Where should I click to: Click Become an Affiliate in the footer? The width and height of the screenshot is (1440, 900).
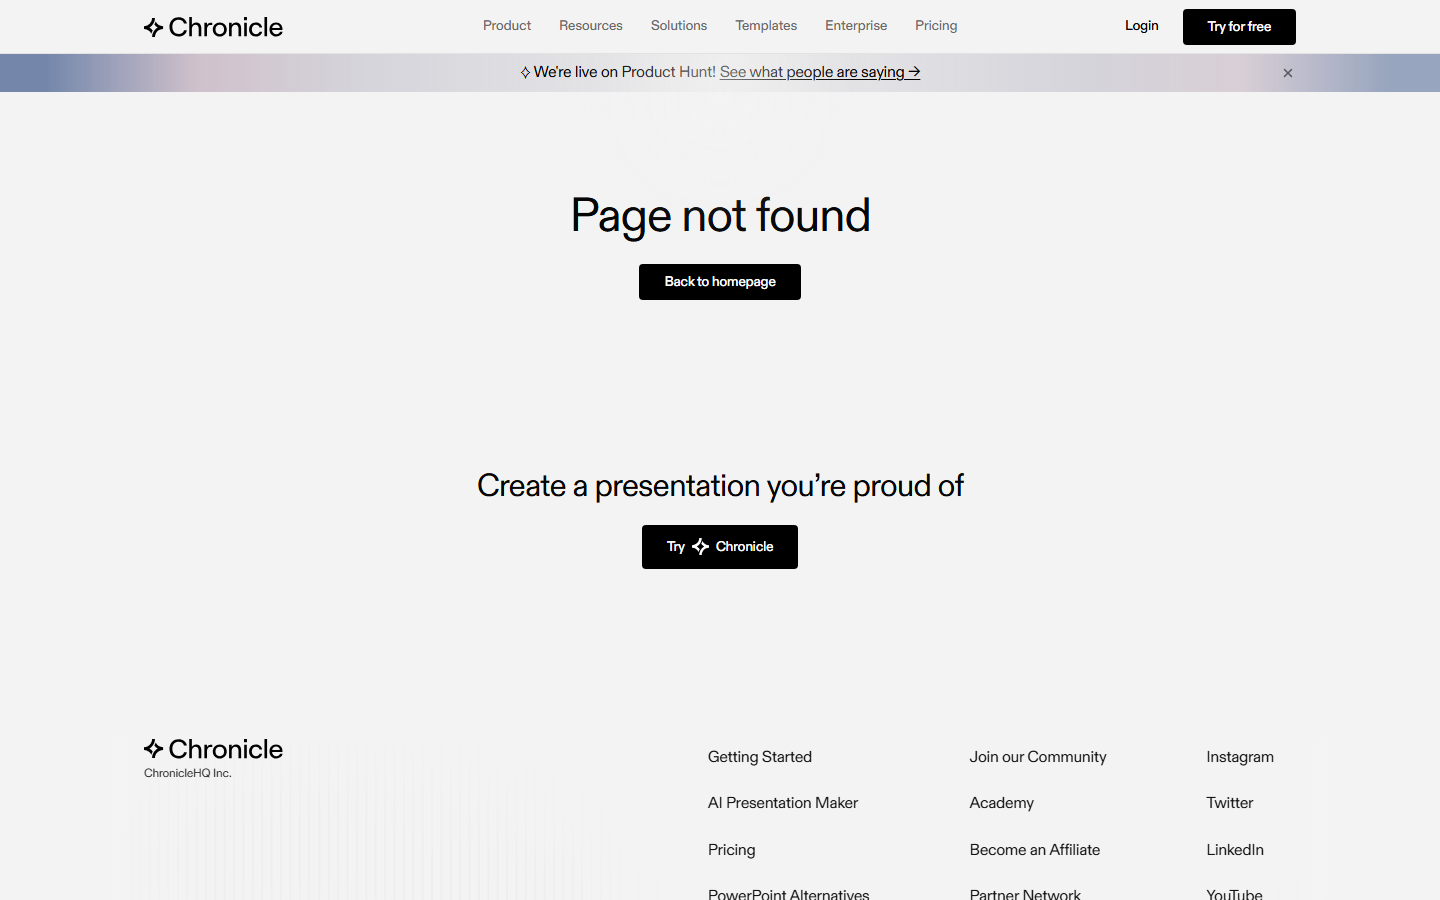1035,850
